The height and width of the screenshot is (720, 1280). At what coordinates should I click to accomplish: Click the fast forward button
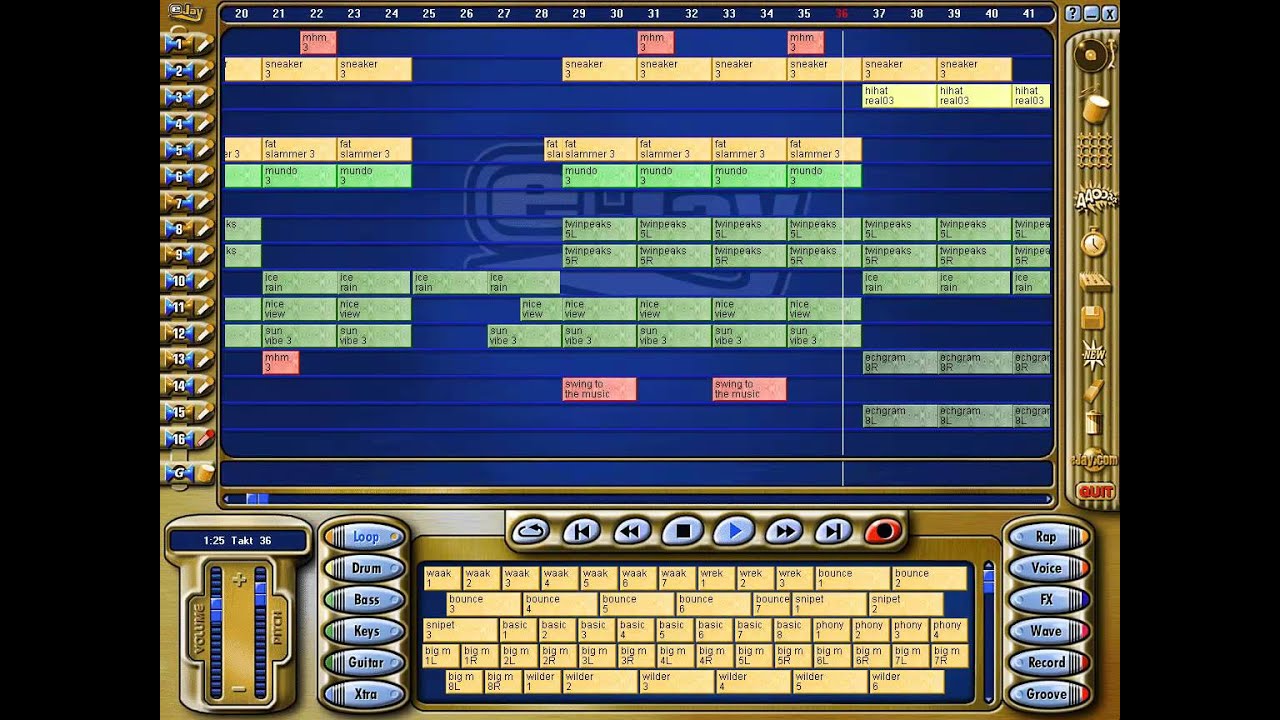point(785,531)
